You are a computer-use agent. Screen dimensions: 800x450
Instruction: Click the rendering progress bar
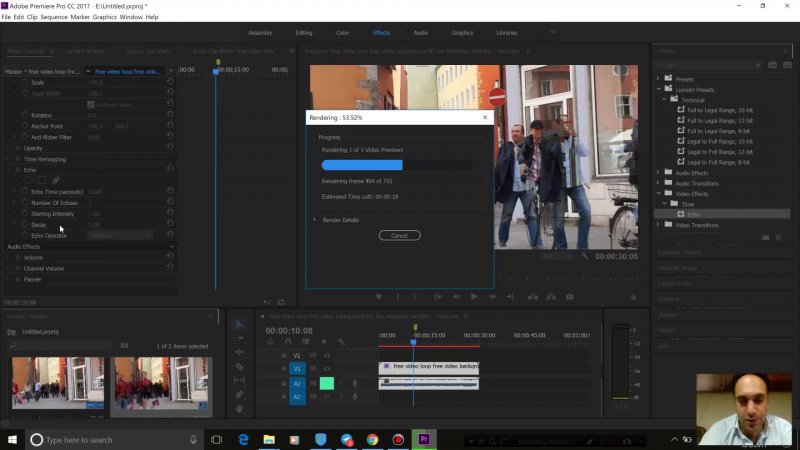[x=397, y=165]
